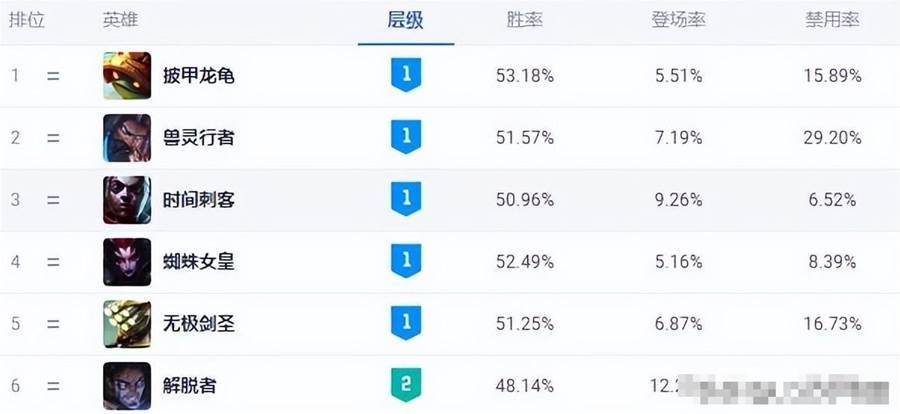Click the 披甲龙龟 champion portrait

click(x=127, y=76)
